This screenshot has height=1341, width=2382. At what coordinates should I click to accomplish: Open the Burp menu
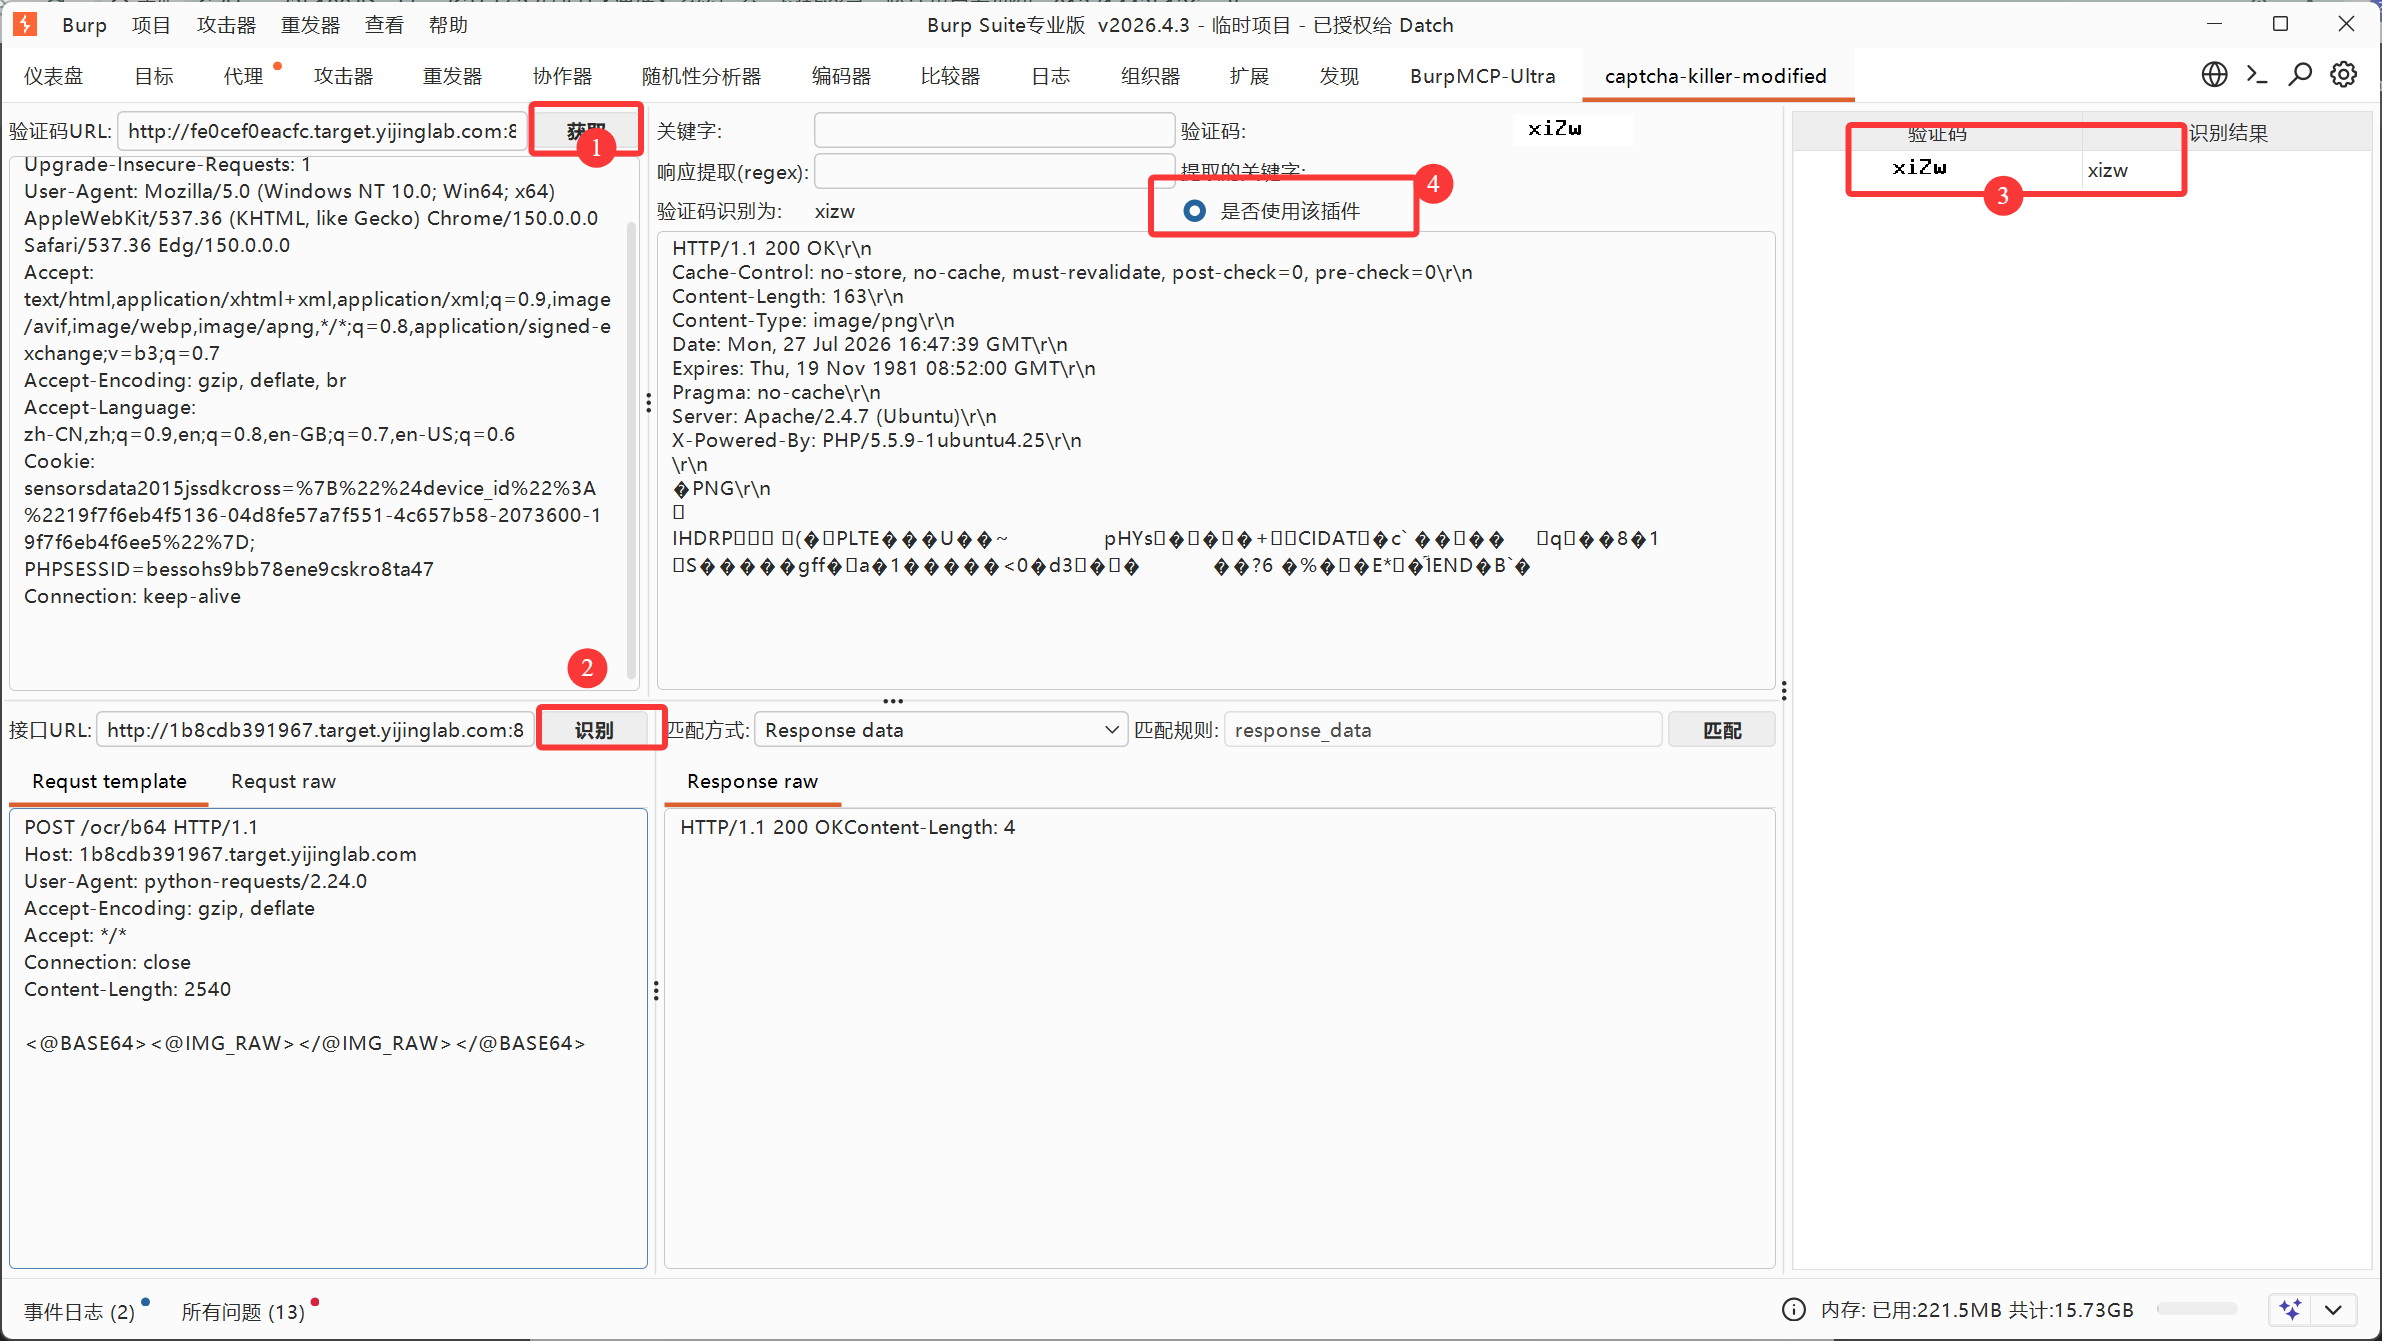point(84,25)
